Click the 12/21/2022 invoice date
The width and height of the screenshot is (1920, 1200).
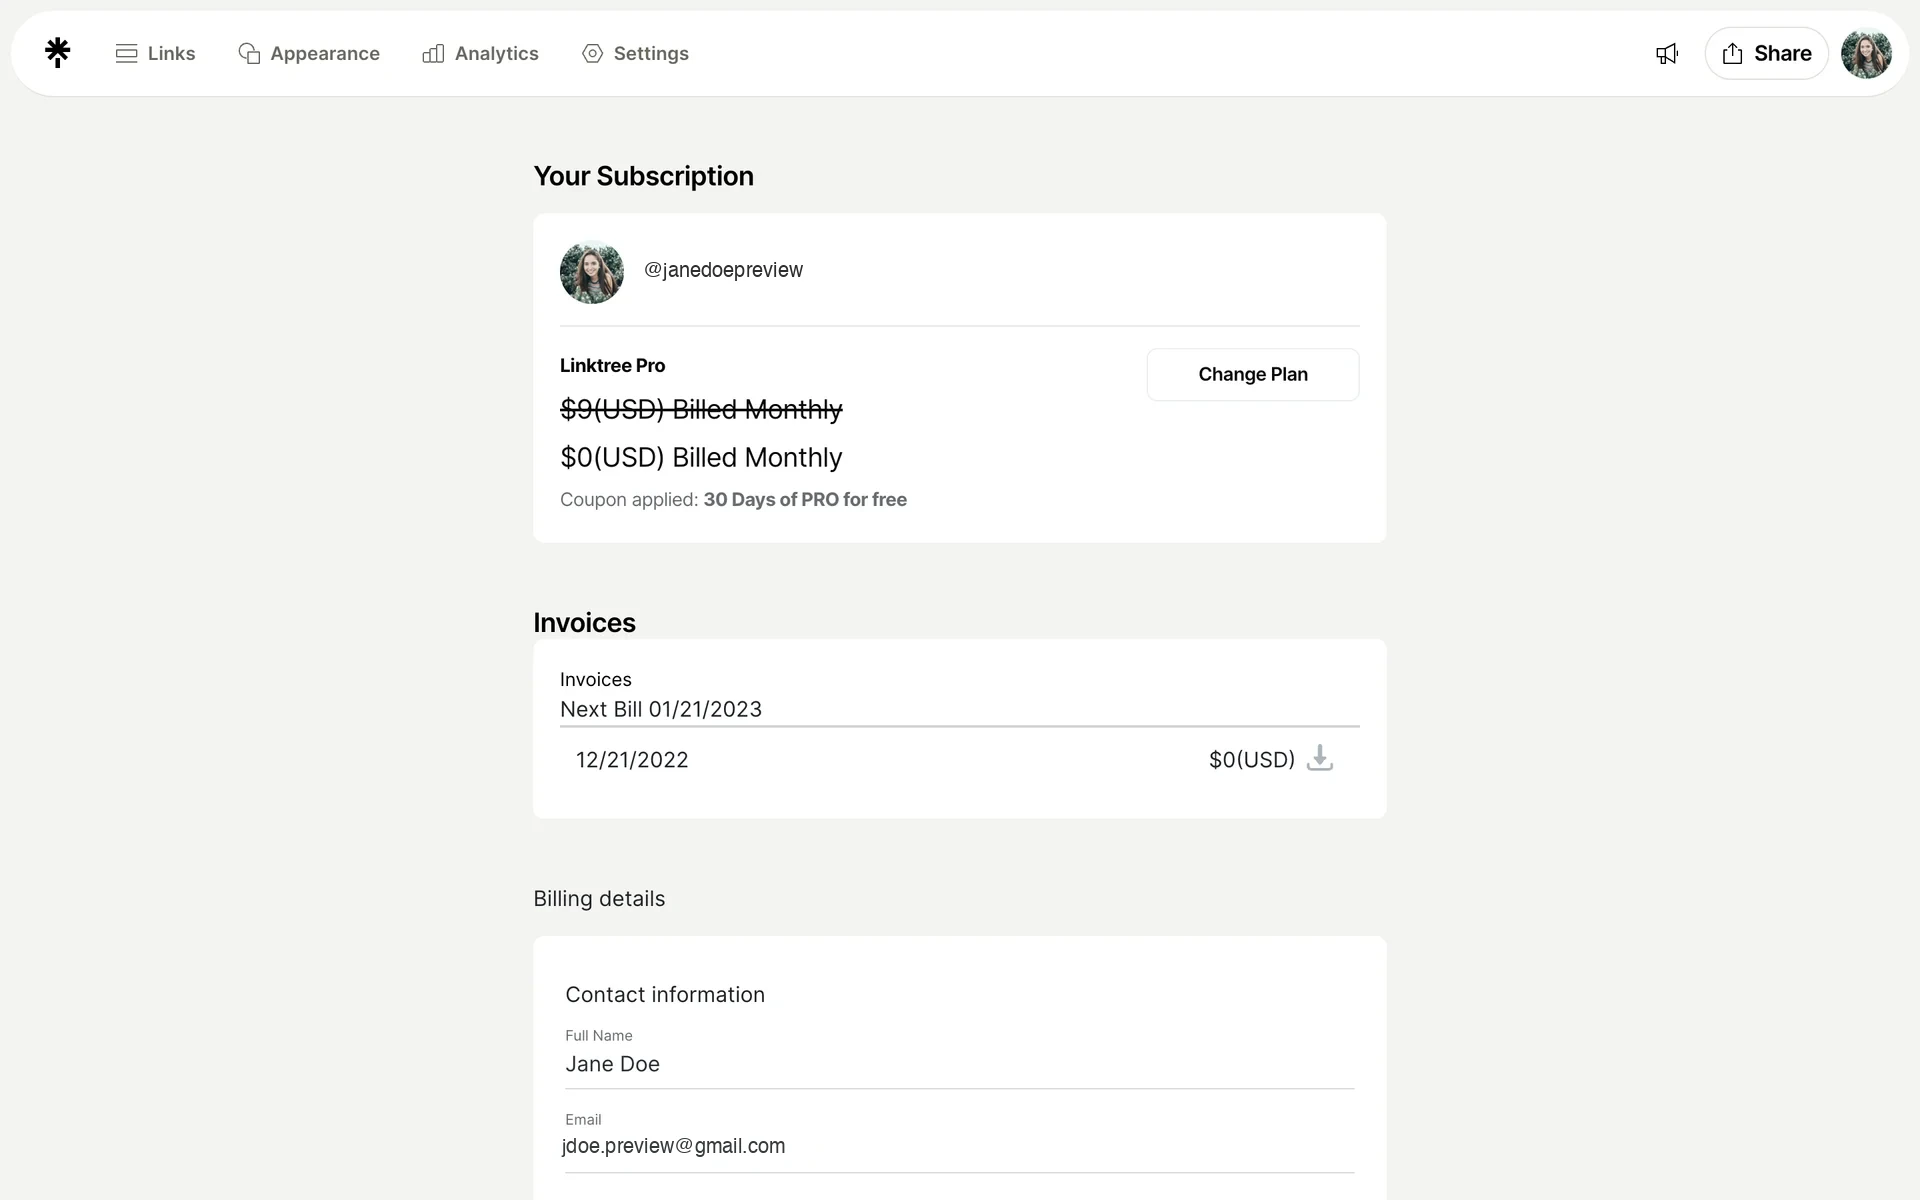pos(632,760)
